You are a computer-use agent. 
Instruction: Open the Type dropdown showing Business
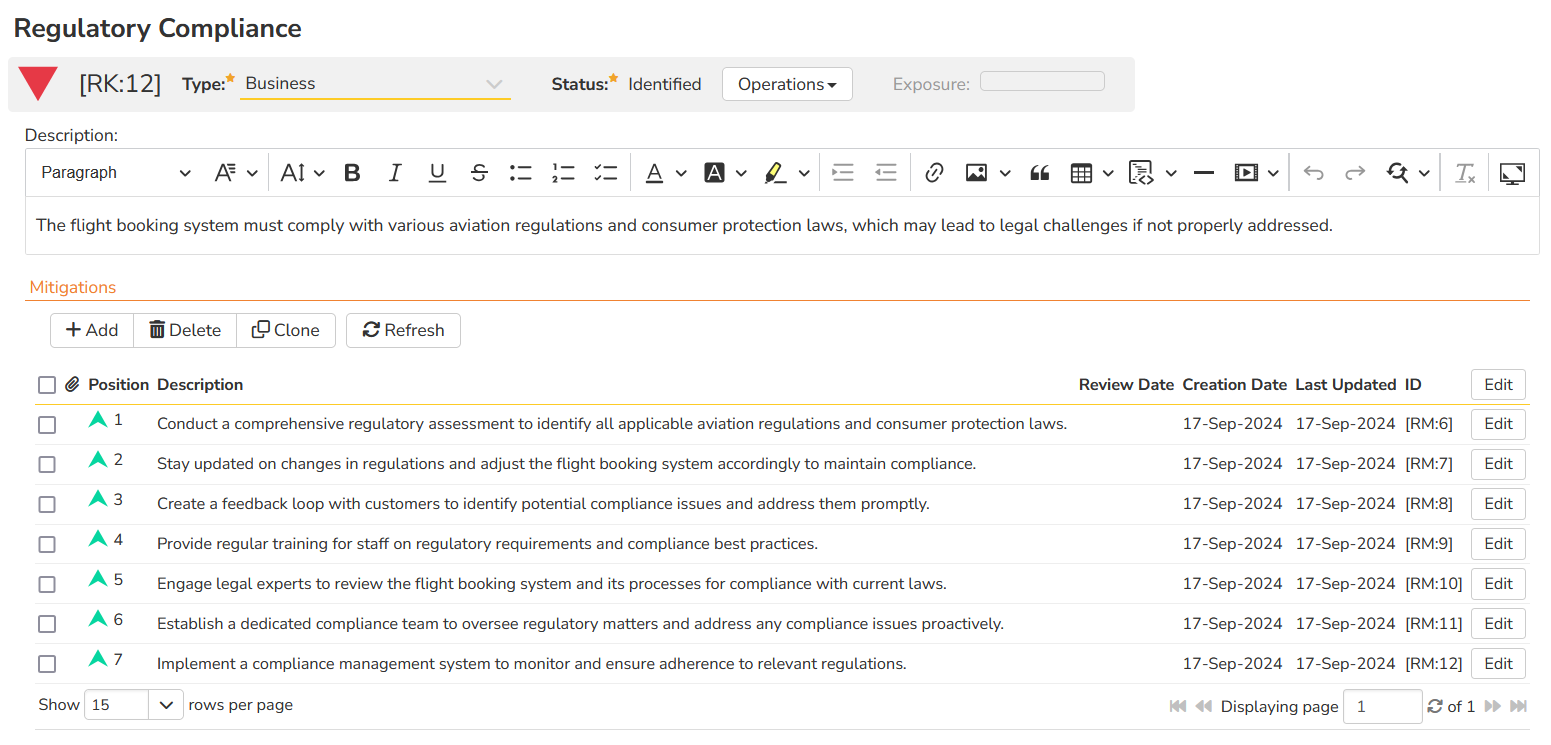(x=374, y=84)
